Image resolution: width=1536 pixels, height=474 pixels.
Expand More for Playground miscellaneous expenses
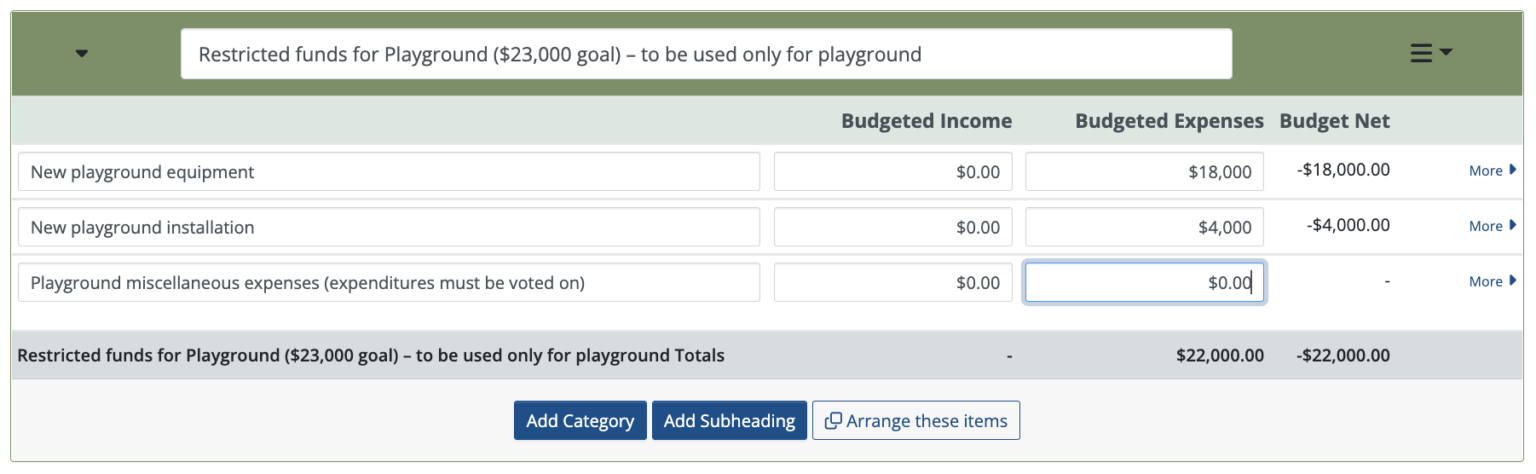(x=1491, y=282)
